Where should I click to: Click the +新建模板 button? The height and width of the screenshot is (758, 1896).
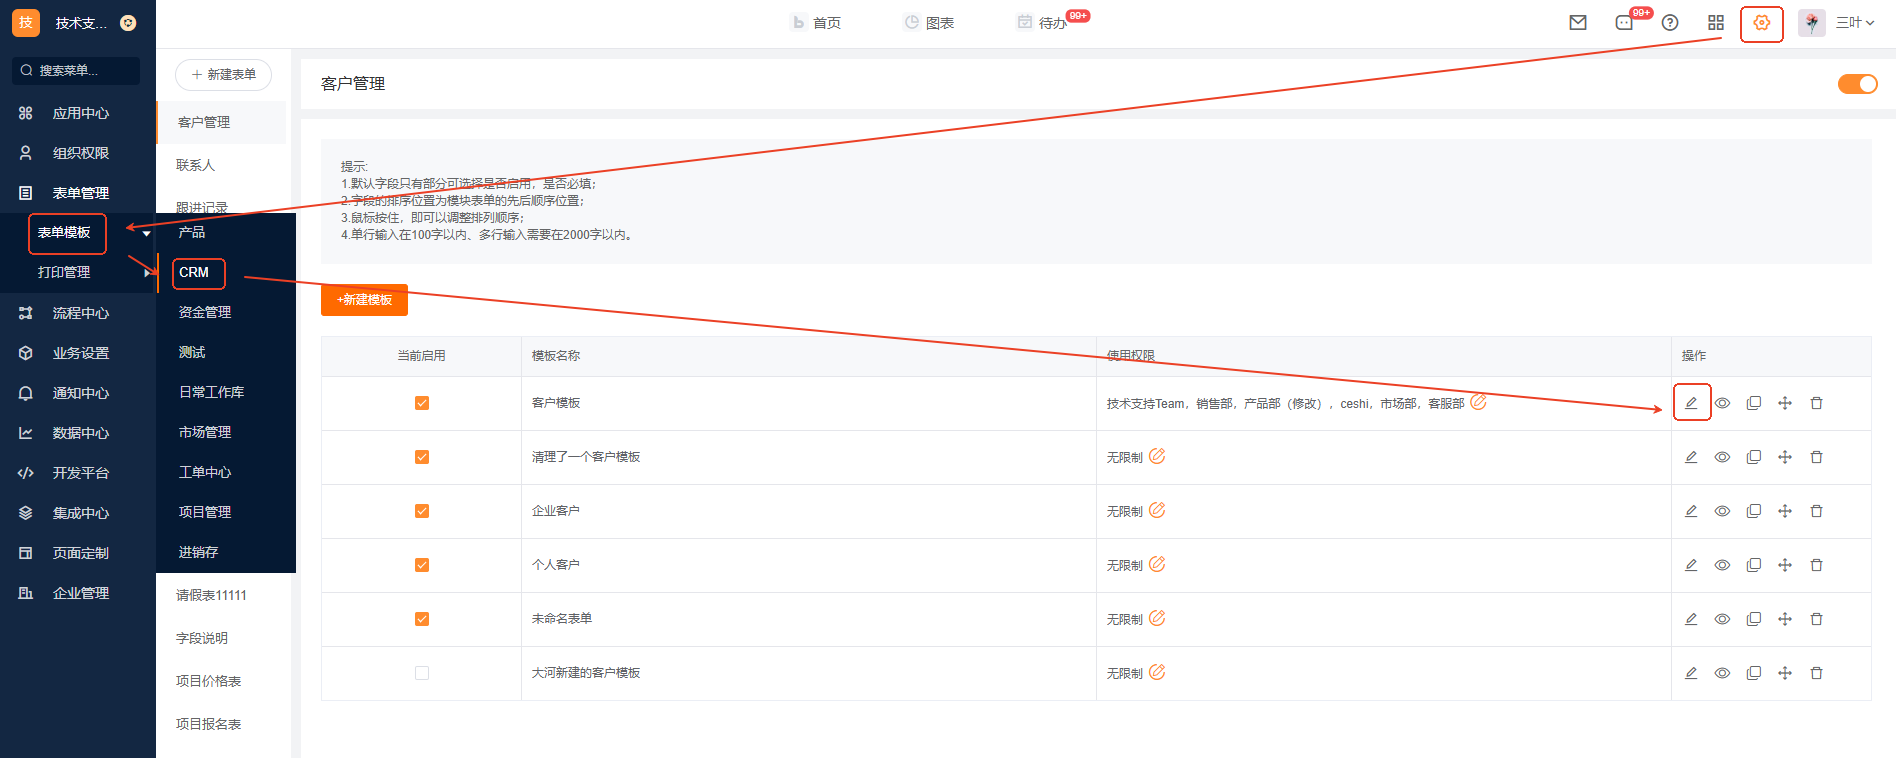(x=364, y=300)
